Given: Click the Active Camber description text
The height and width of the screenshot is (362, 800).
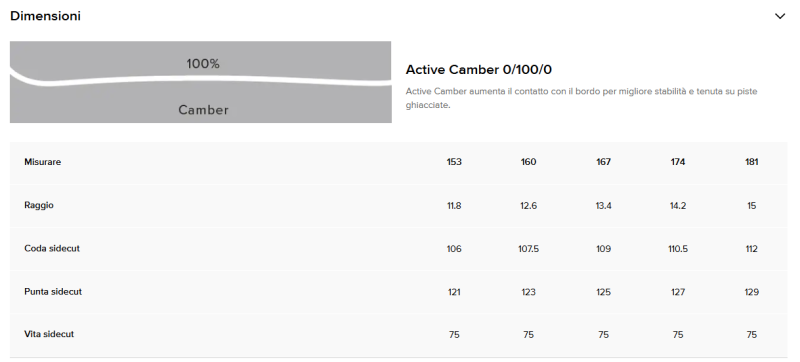Looking at the screenshot, I should pos(581,98).
